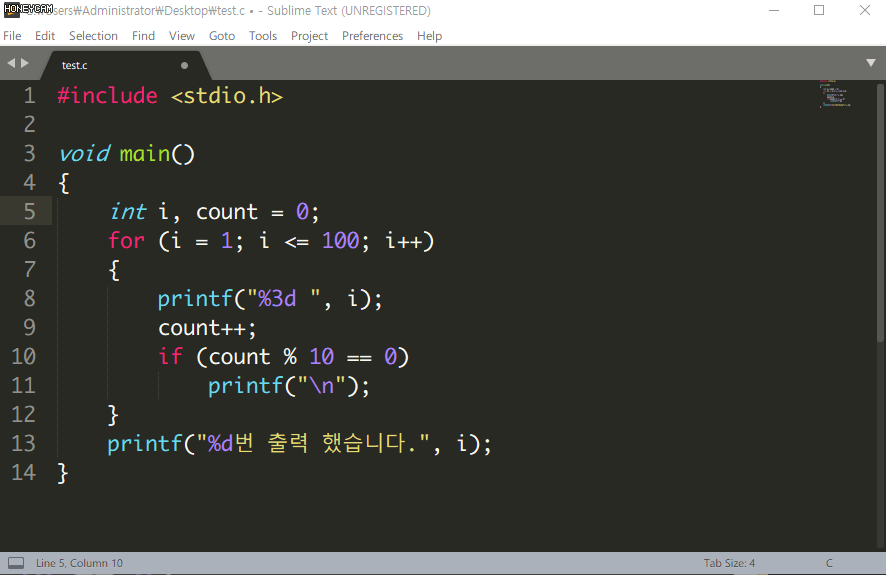This screenshot has width=886, height=575.
Task: Open the C syntax selector in status bar
Action: tap(829, 563)
